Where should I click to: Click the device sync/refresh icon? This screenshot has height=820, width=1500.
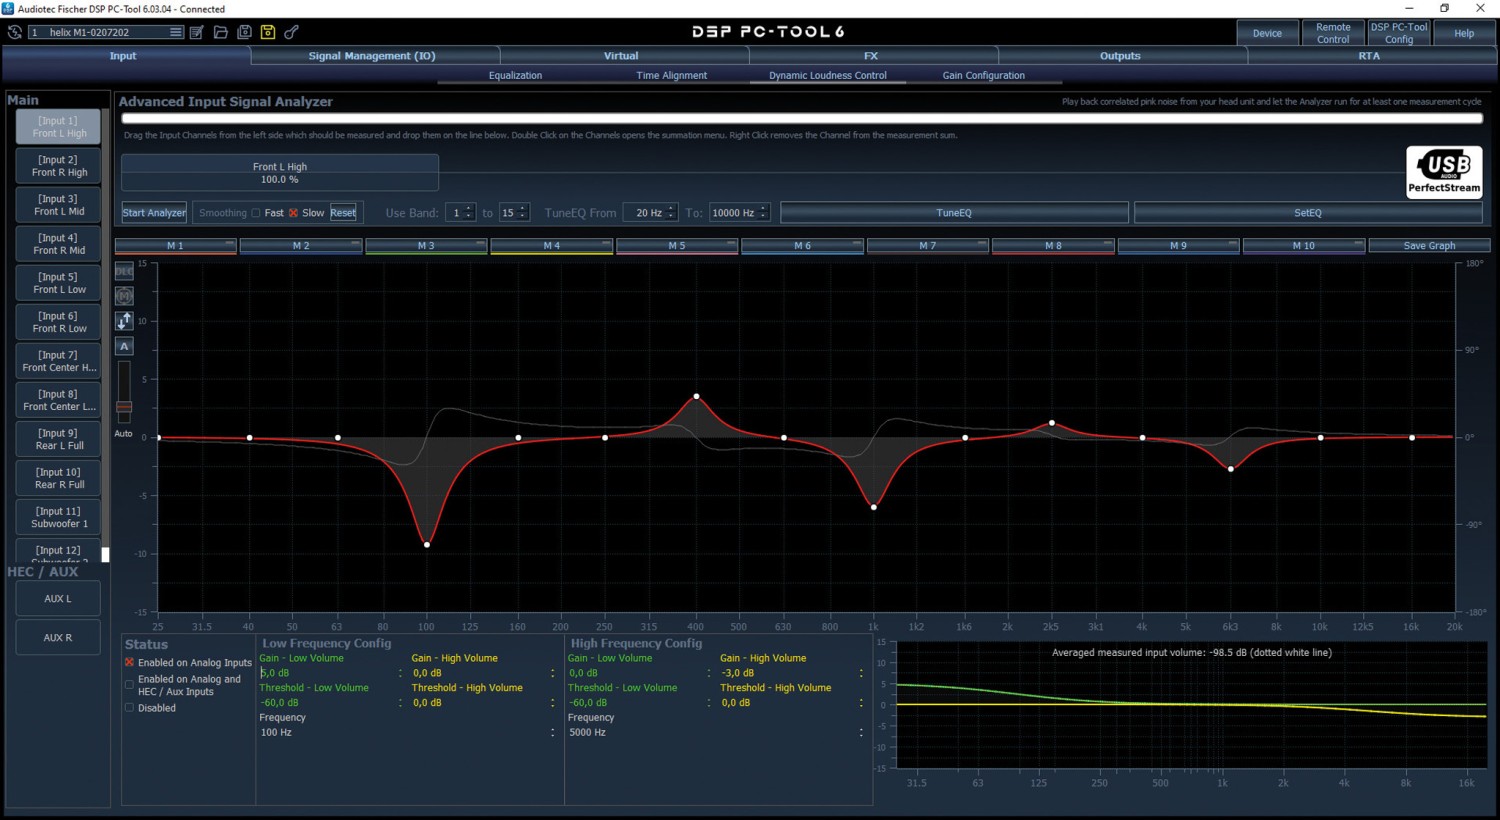click(x=15, y=32)
